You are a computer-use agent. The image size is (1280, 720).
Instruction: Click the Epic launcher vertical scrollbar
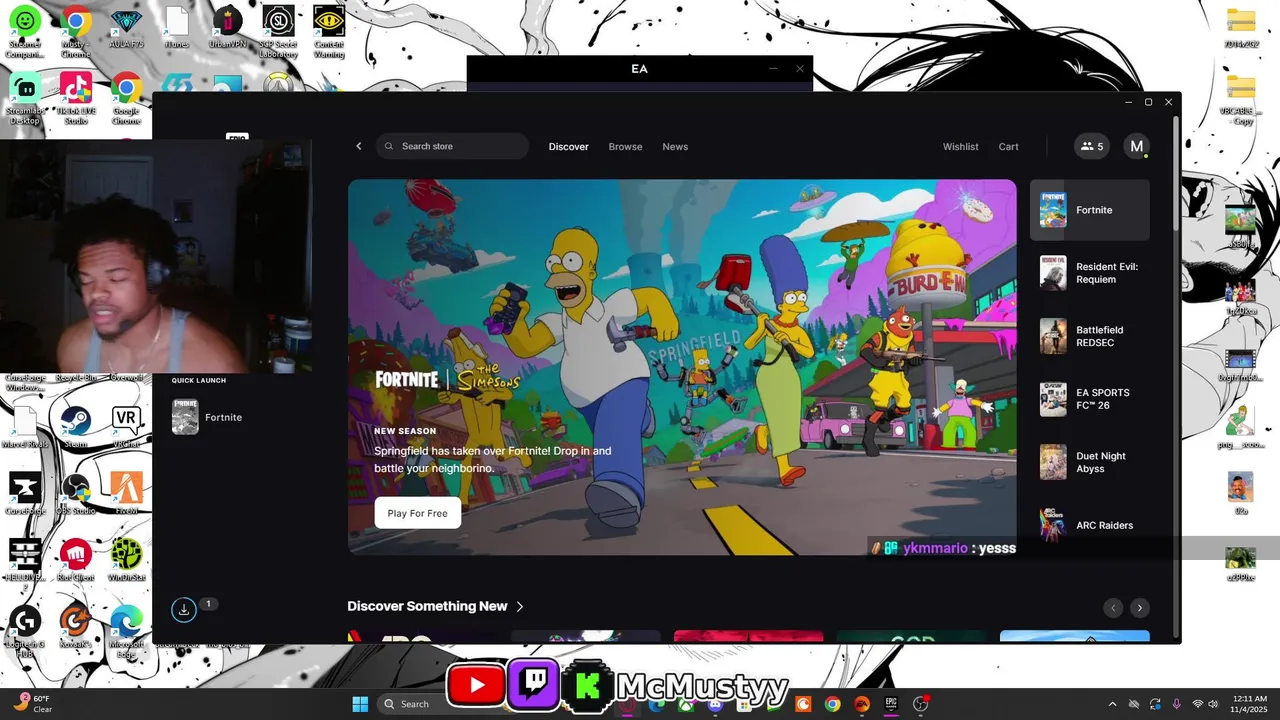click(1176, 175)
